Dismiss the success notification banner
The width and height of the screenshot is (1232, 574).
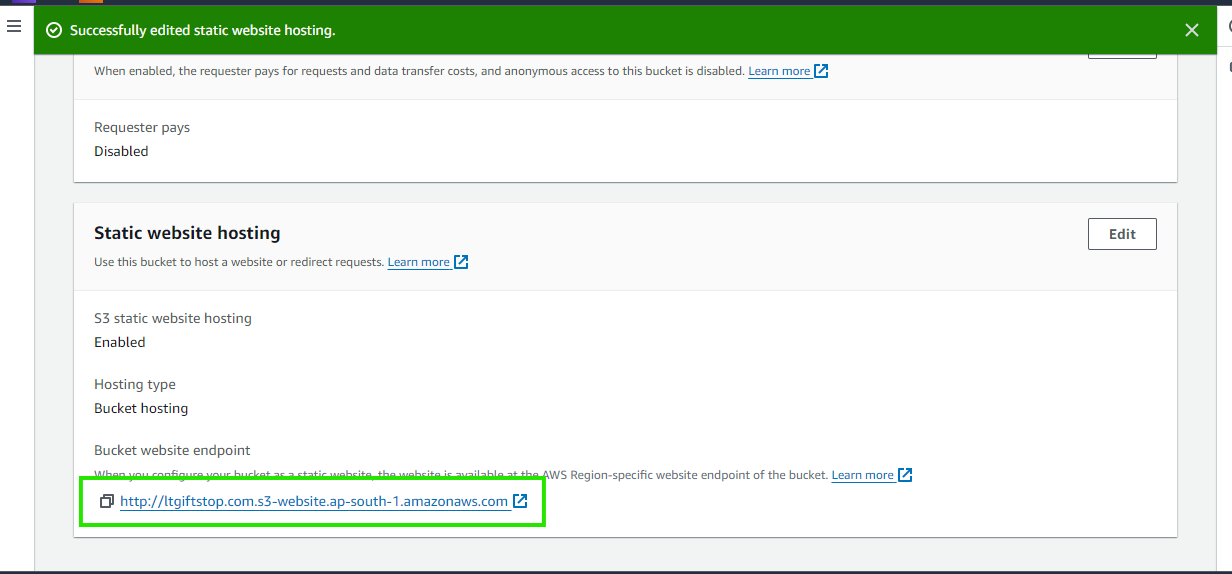pos(1192,30)
